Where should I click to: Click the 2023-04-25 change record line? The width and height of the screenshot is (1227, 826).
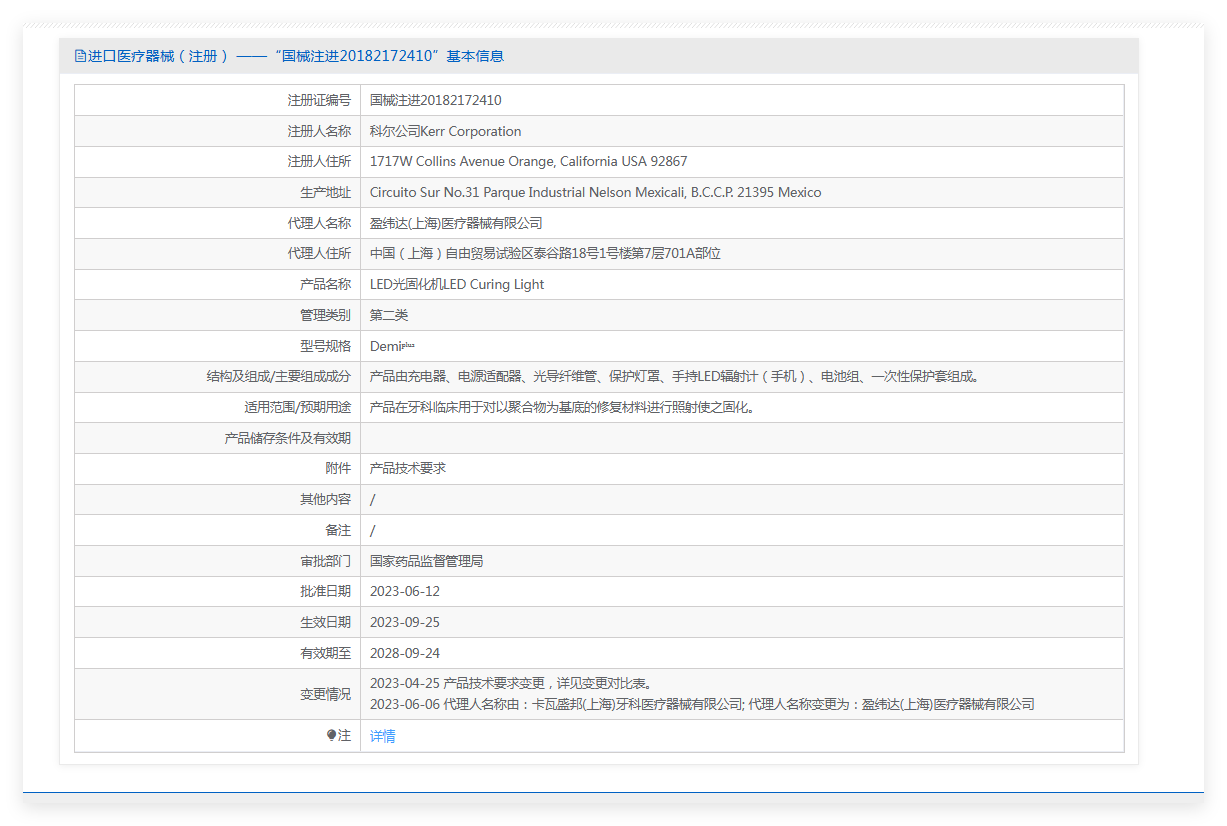pos(513,684)
